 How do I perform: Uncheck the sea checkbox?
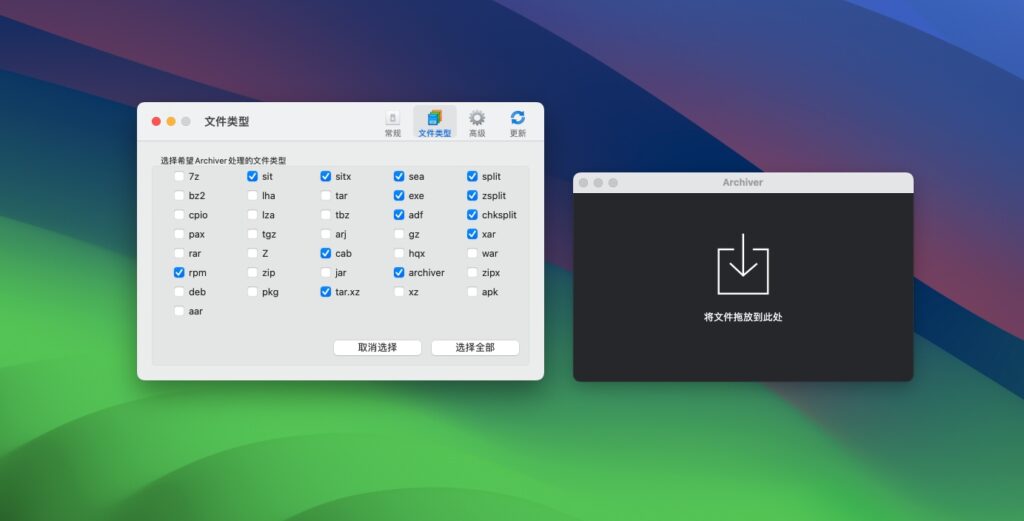click(x=399, y=176)
